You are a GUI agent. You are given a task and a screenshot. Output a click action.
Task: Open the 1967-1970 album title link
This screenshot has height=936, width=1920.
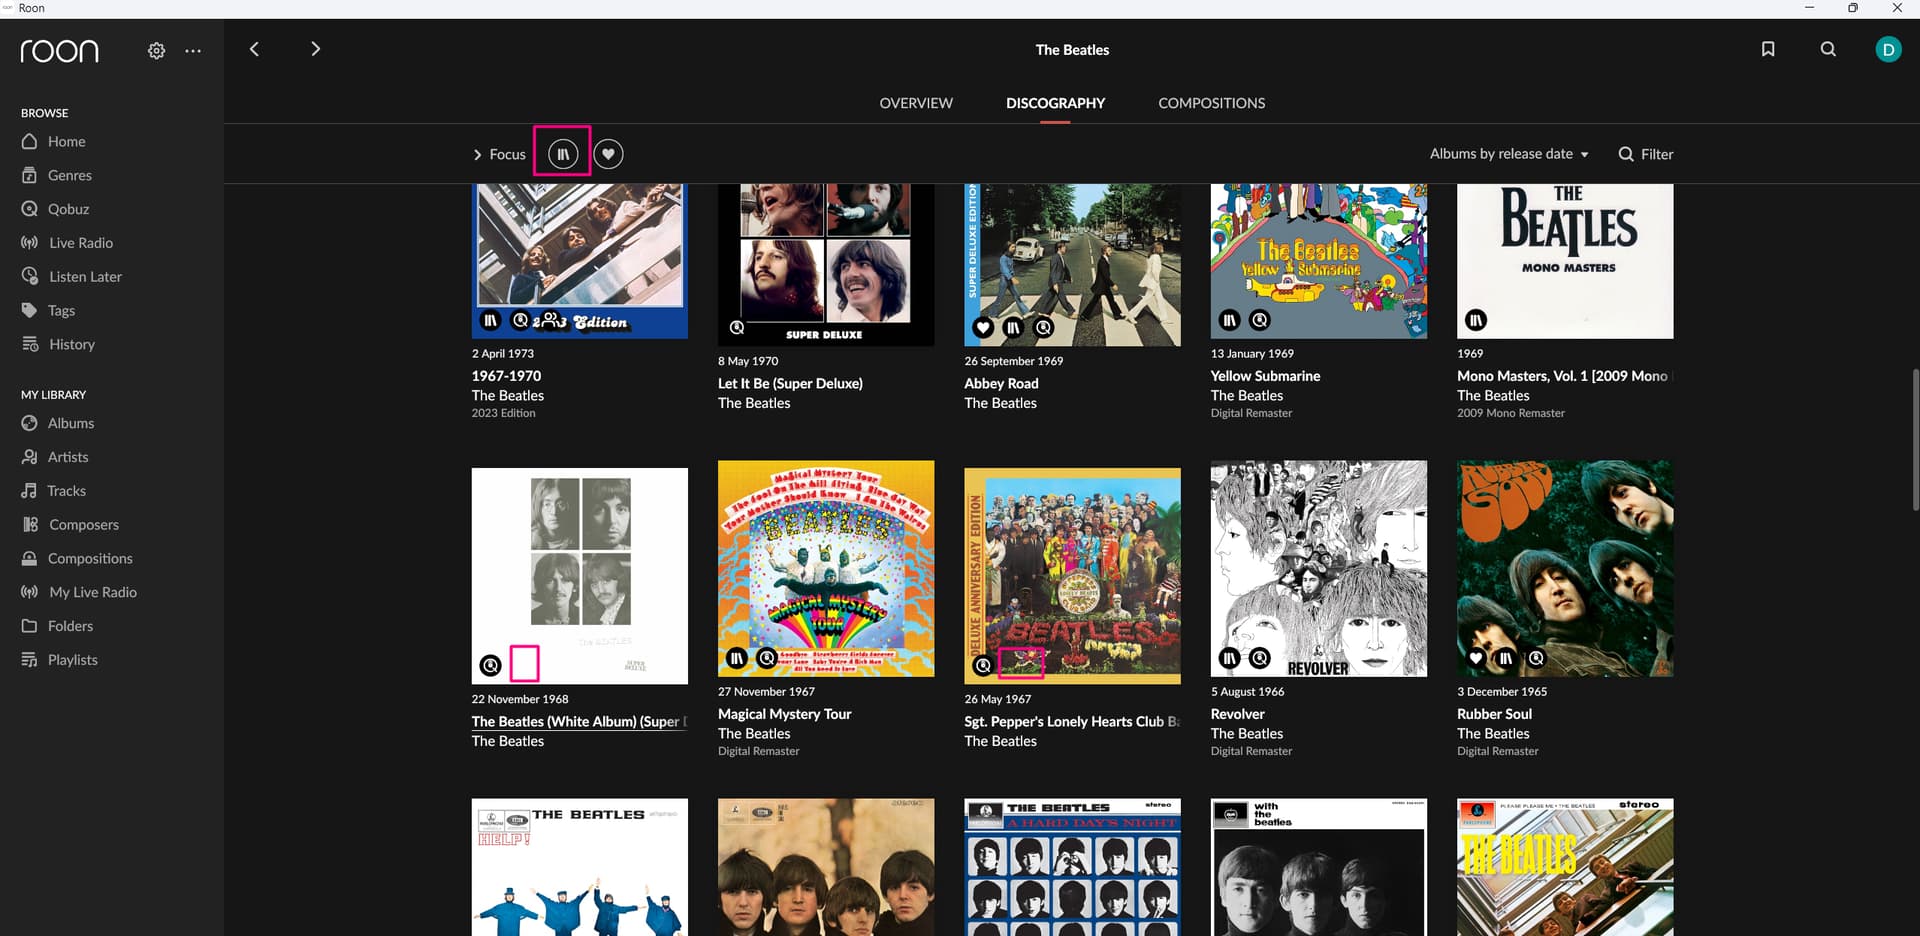[506, 376]
